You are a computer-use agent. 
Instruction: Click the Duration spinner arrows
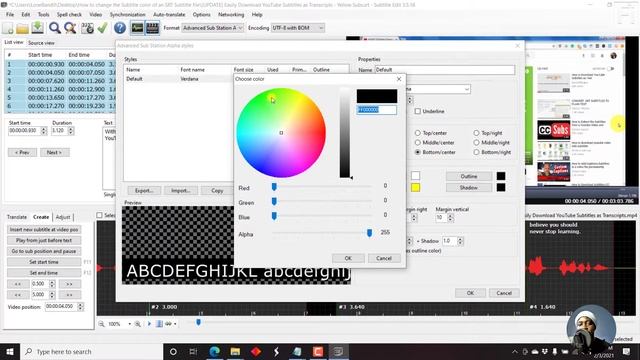pos(71,131)
